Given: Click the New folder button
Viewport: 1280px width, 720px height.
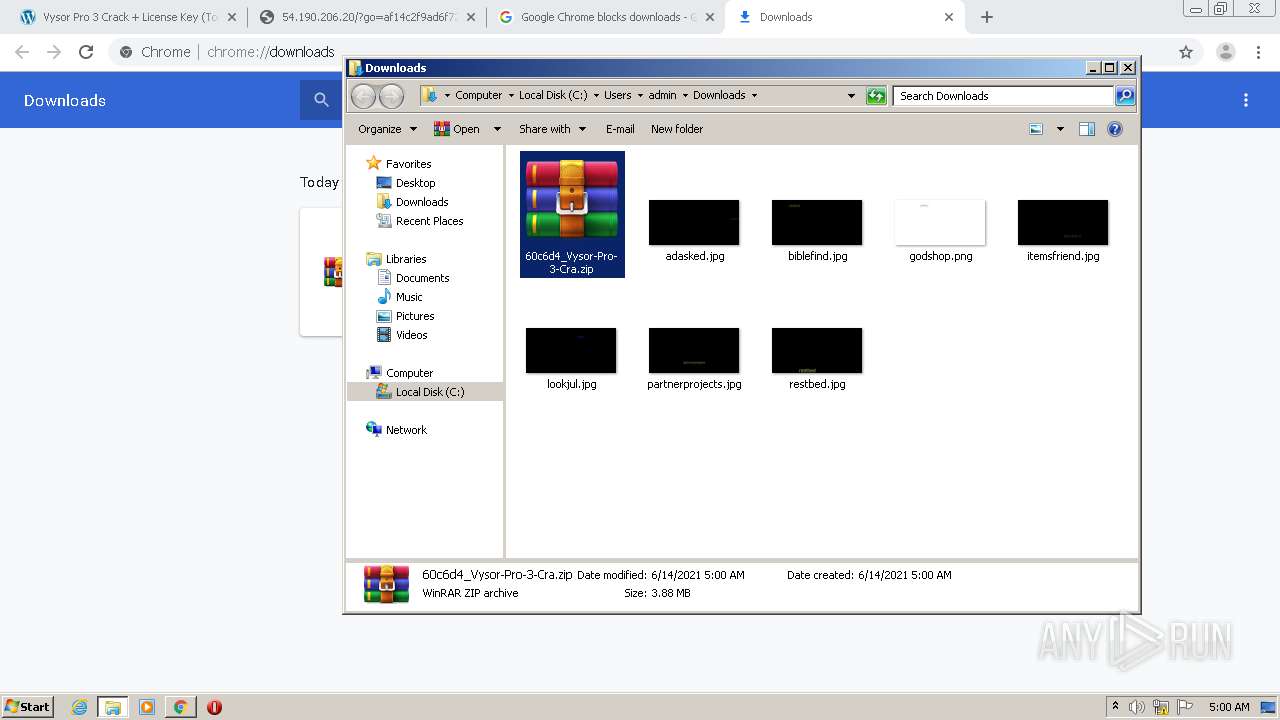Looking at the screenshot, I should click(x=677, y=129).
